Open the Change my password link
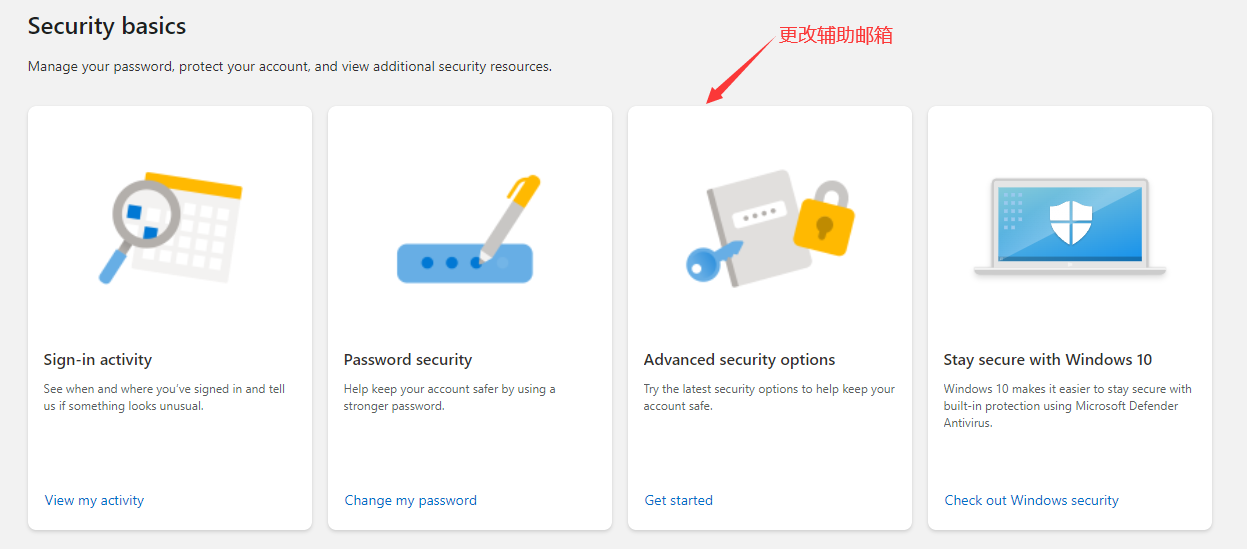The width and height of the screenshot is (1247, 549). tap(410, 500)
